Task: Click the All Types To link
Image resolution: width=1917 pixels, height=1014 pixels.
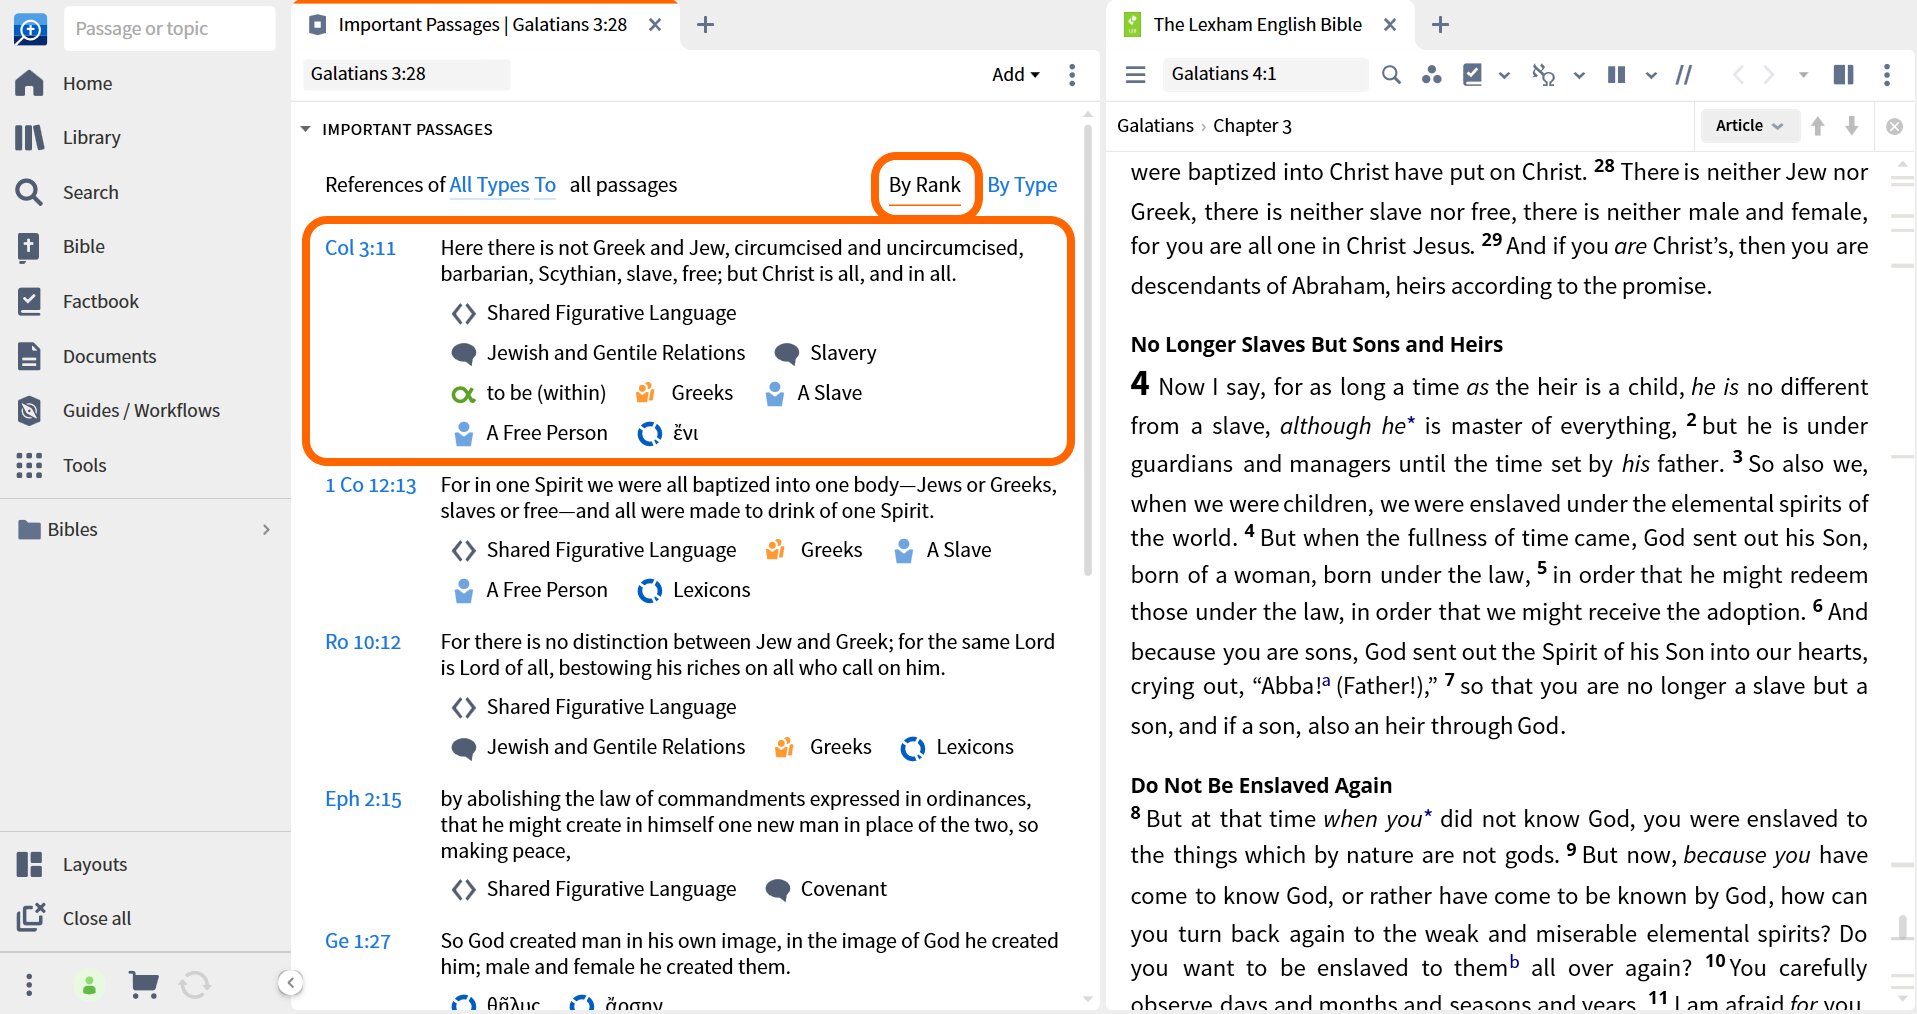Action: pos(502,185)
